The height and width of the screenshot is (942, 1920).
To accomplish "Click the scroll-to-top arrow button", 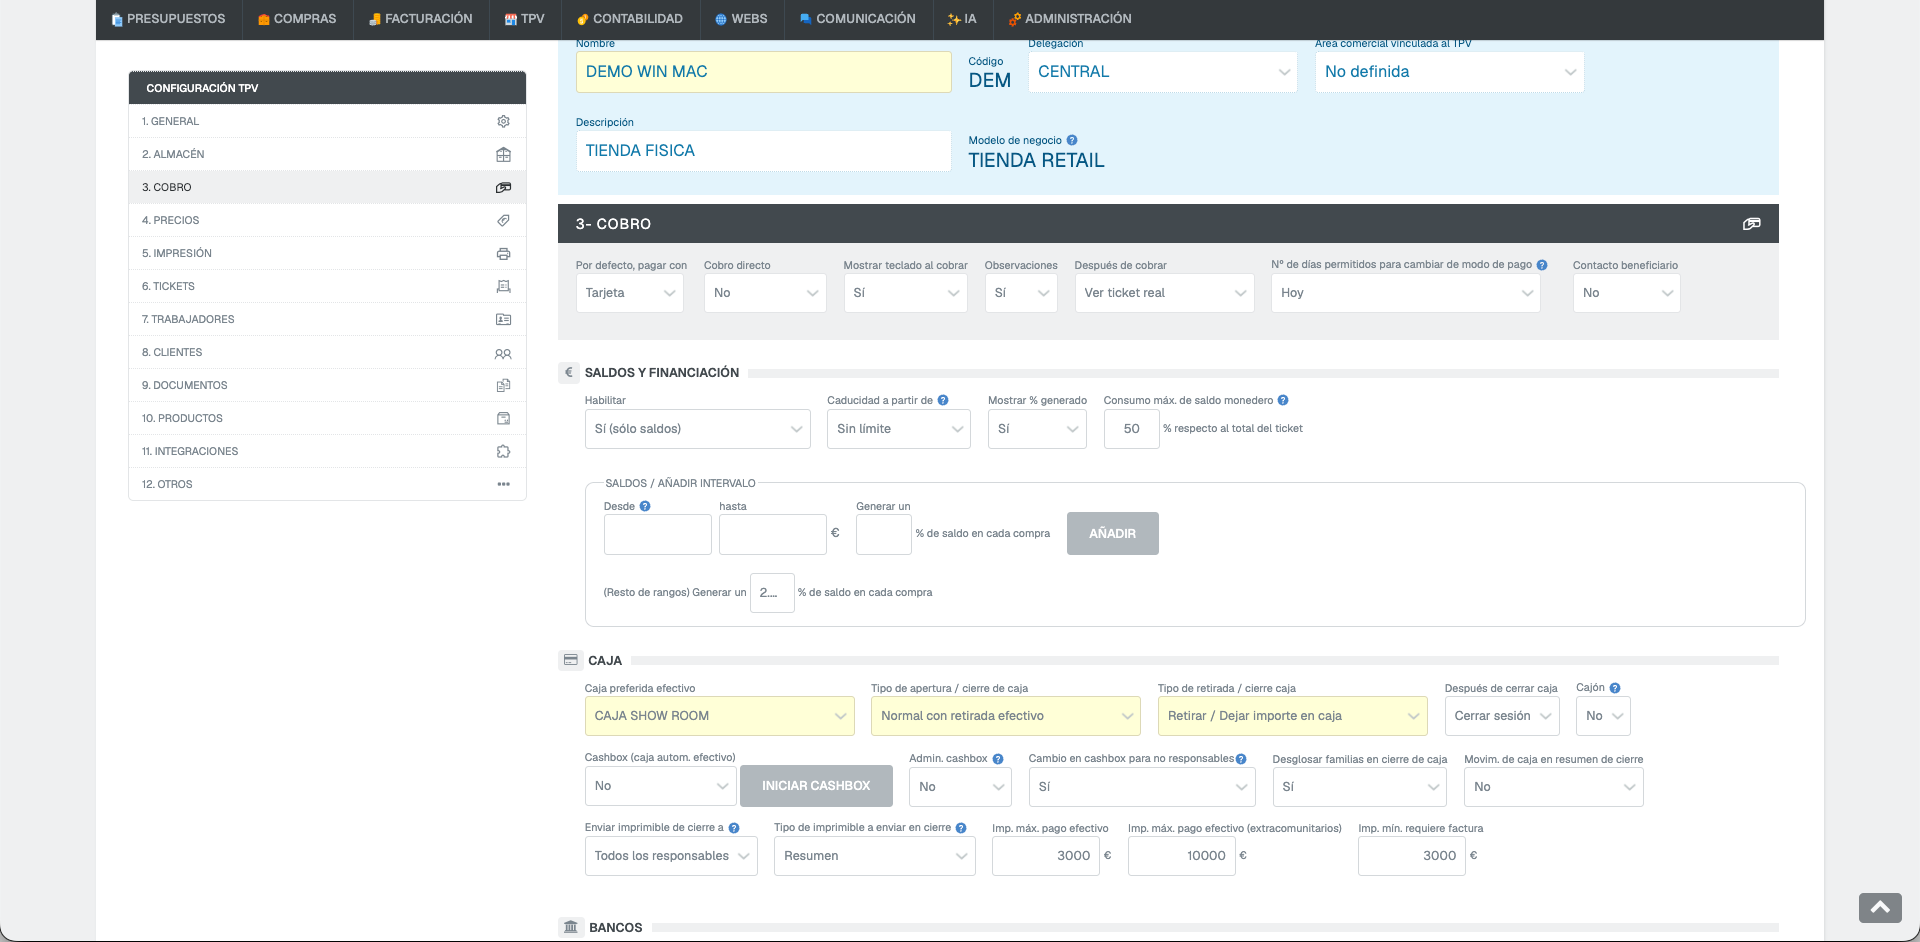I will 1880,907.
